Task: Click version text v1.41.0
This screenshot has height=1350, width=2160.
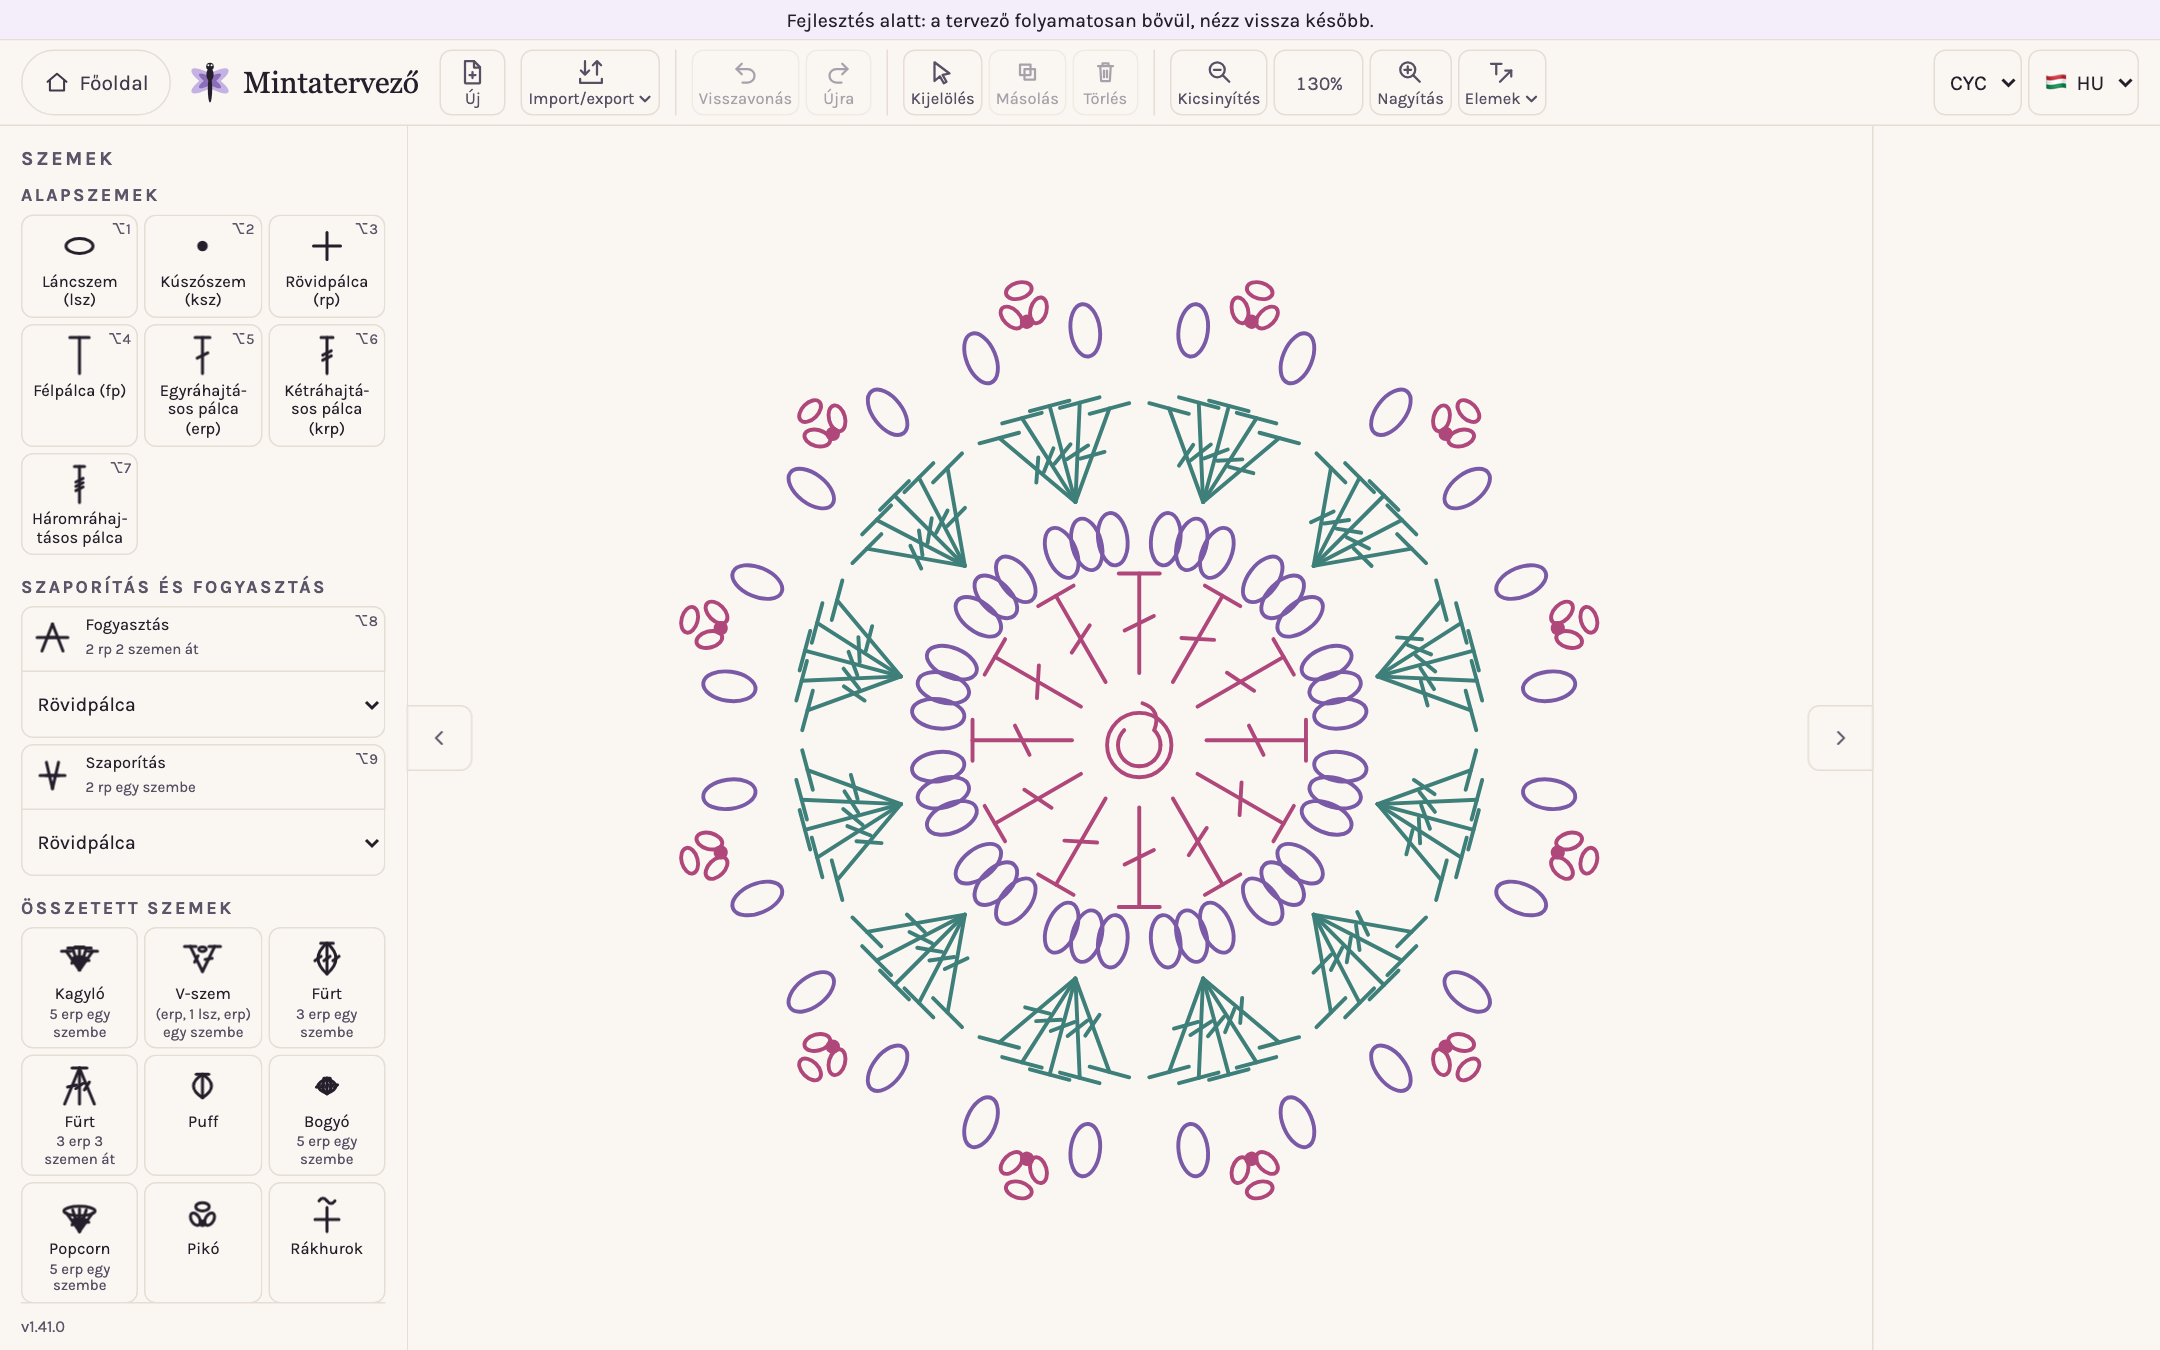Action: pos(43,1327)
